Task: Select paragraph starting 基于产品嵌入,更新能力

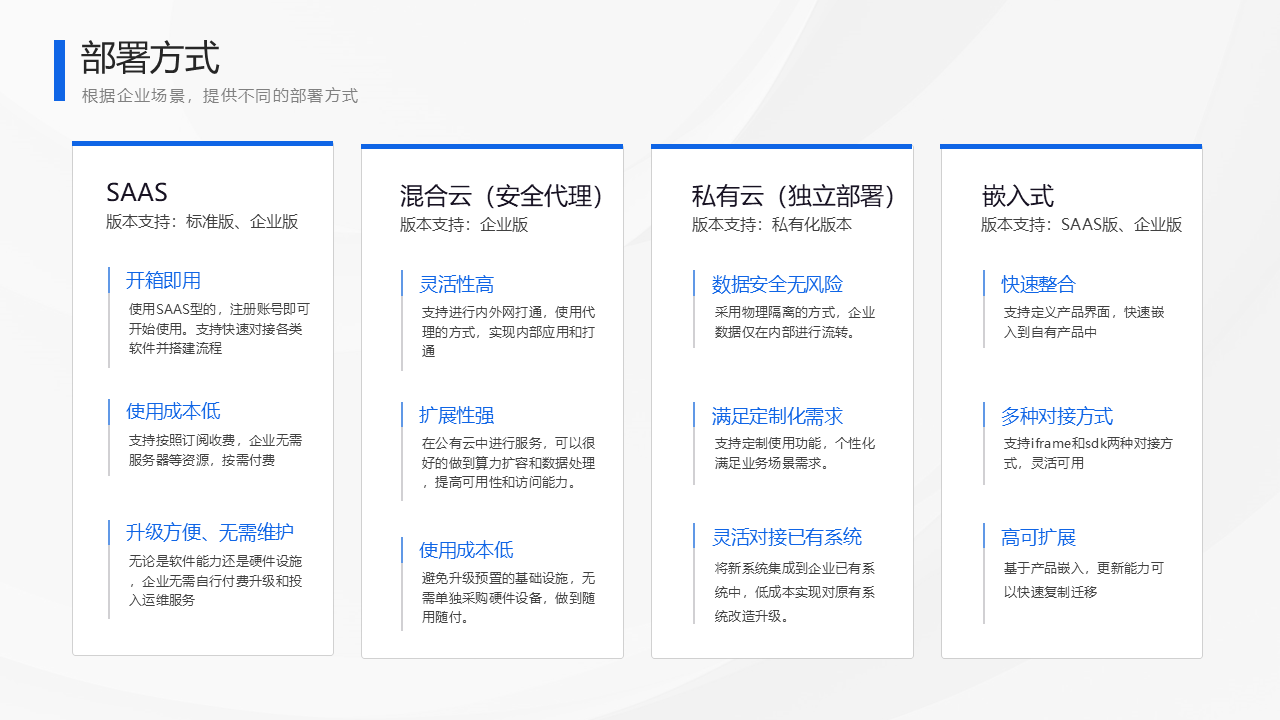Action: click(1084, 580)
